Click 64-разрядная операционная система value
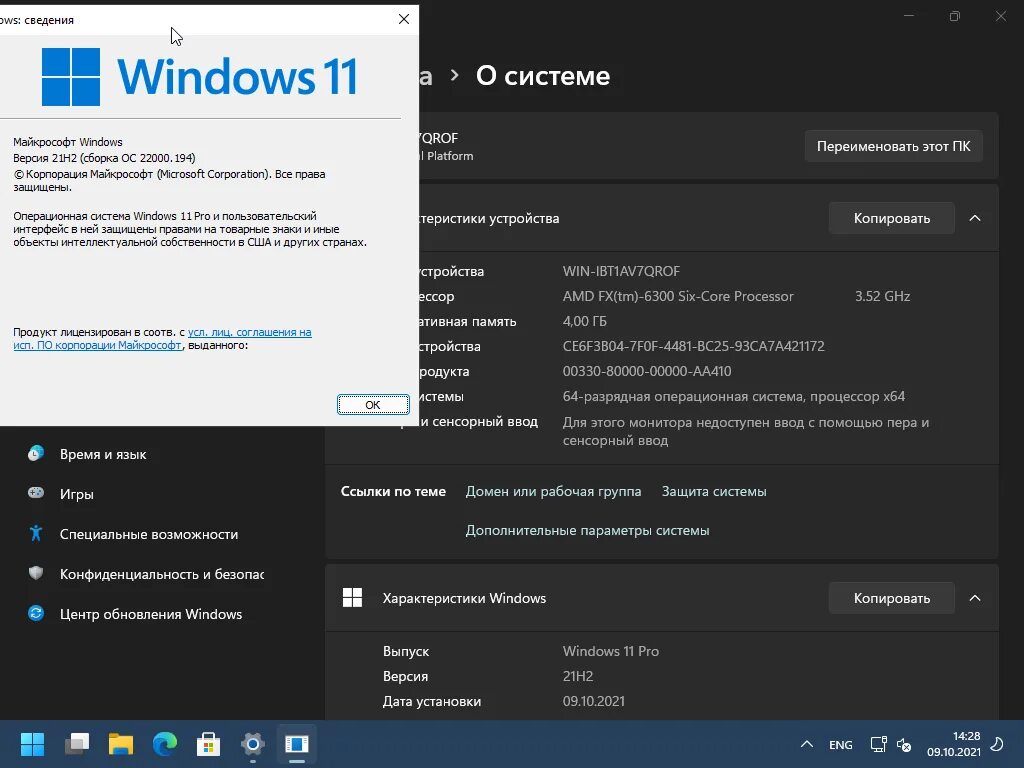 pyautogui.click(x=733, y=396)
